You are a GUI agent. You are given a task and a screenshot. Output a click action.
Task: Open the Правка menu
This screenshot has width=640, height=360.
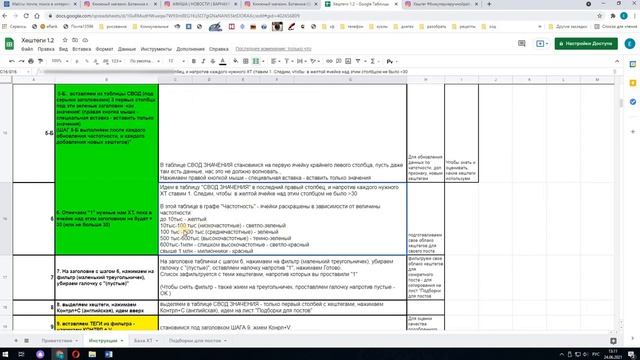tap(46, 49)
